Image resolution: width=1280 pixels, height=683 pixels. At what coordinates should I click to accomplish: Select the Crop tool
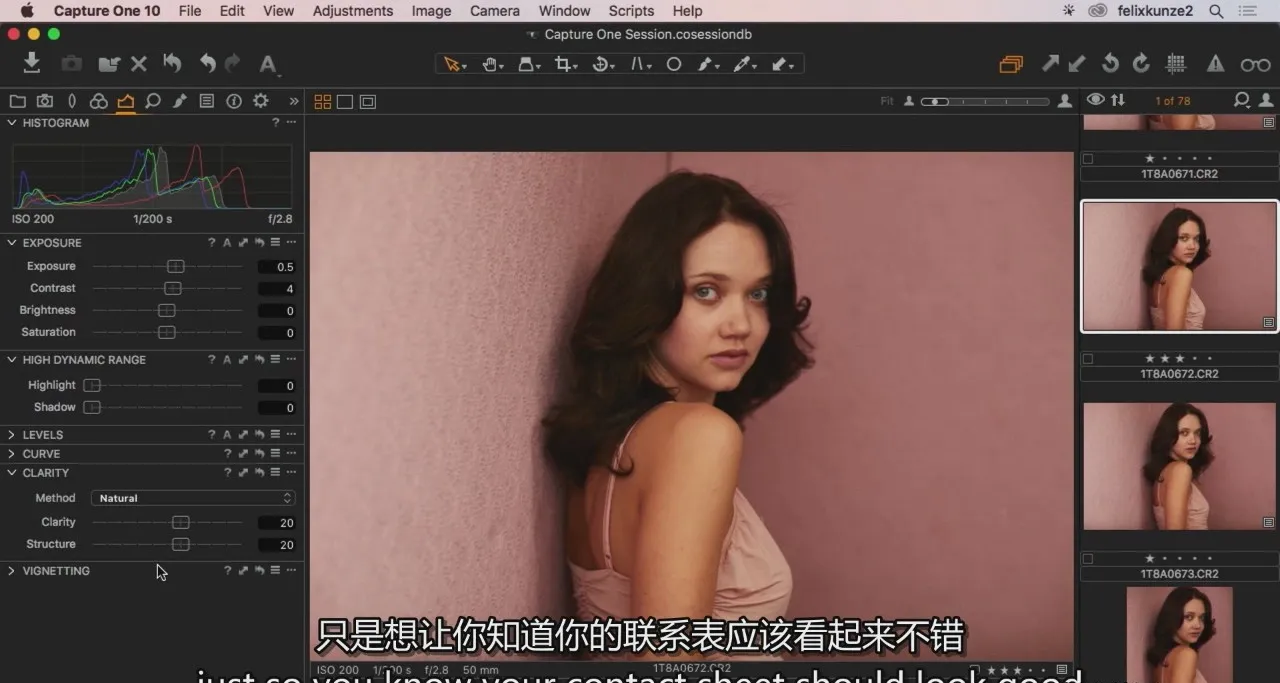(x=565, y=64)
